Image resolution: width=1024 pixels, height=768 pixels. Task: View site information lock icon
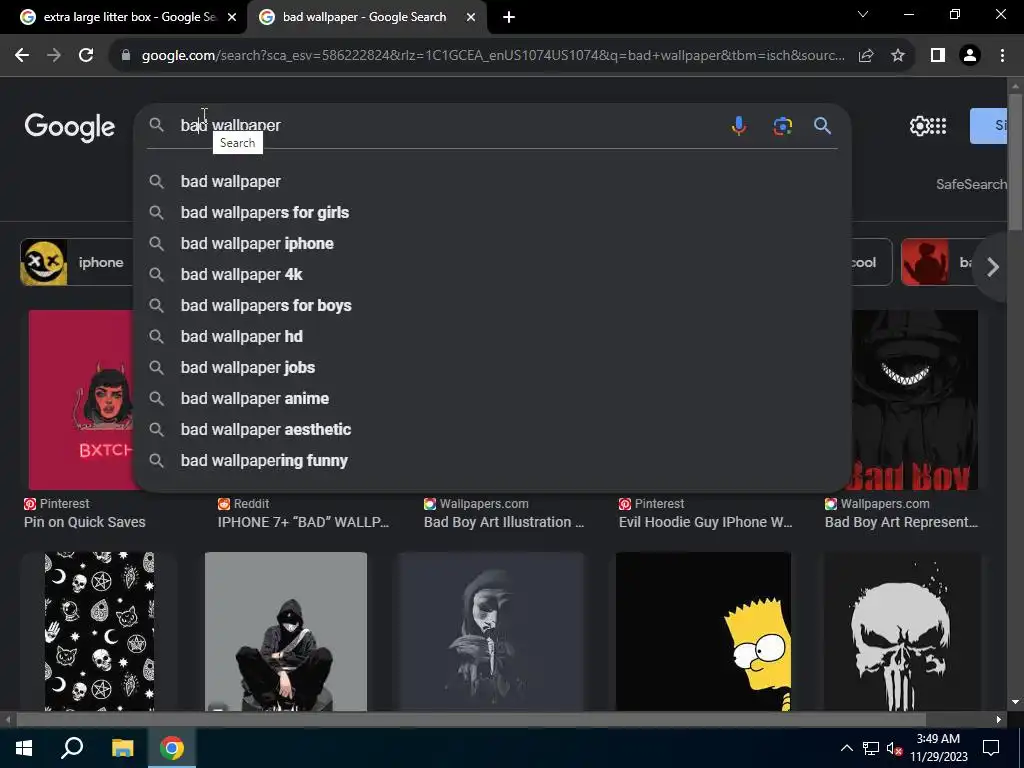(126, 56)
